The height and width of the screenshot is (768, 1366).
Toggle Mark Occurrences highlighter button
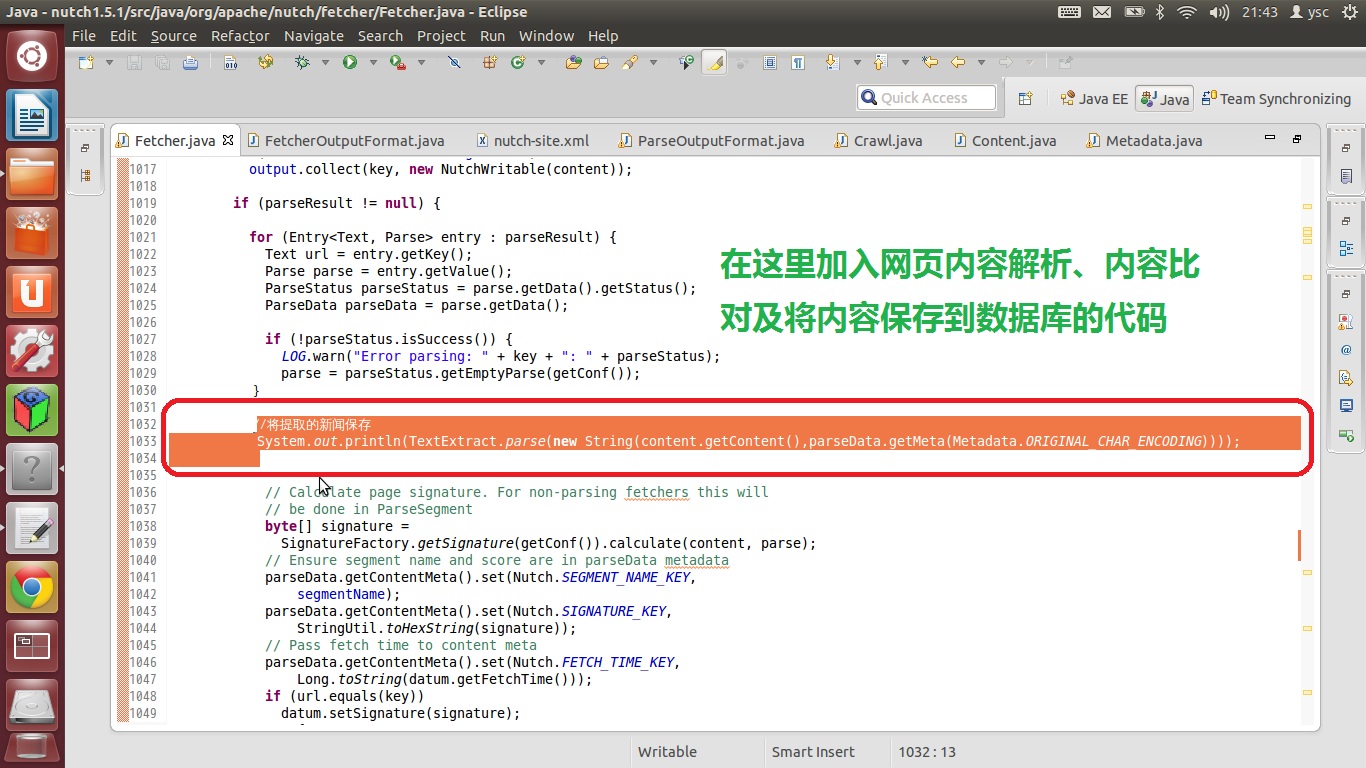(x=714, y=63)
